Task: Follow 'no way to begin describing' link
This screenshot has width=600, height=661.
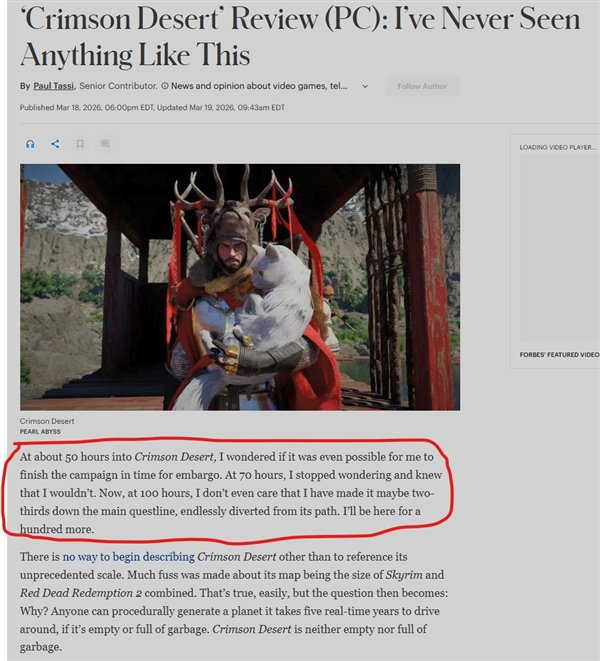Action: pos(129,557)
